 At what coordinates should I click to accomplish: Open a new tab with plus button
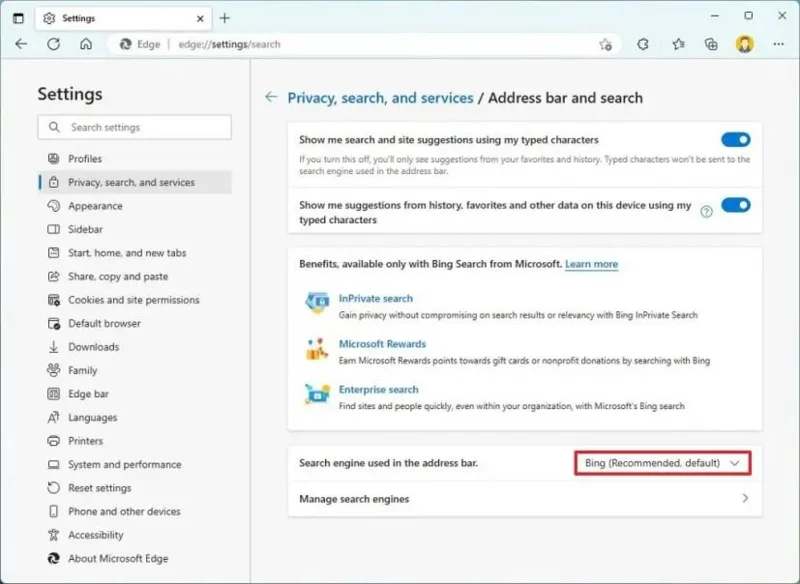point(224,18)
